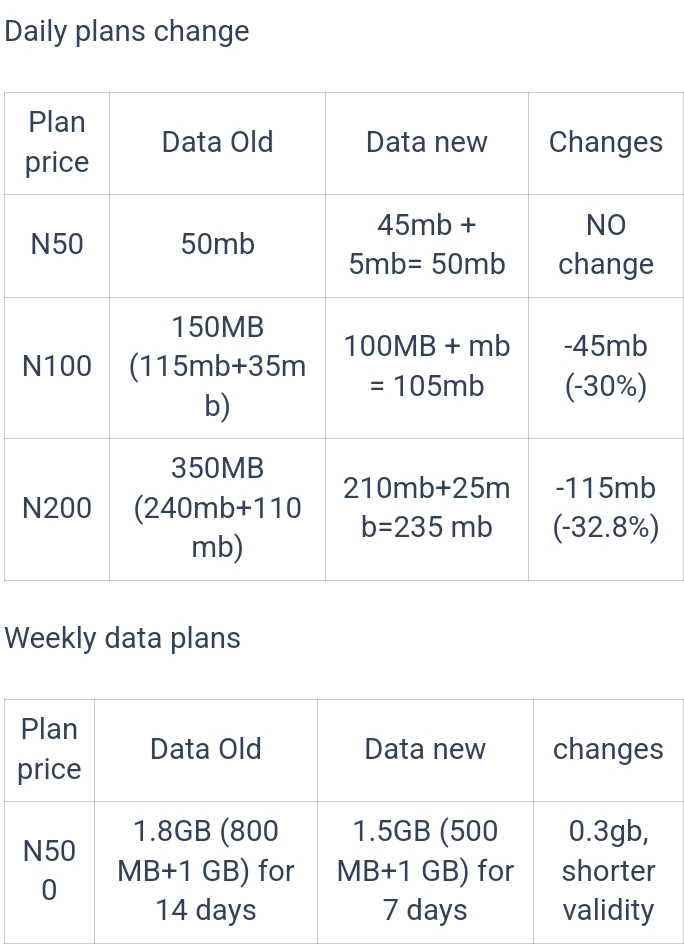Click the daily table 'Plan price' header

click(57, 143)
